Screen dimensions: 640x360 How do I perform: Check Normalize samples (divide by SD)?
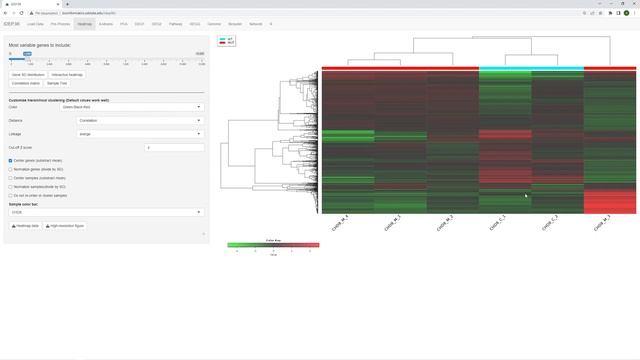tap(11, 187)
